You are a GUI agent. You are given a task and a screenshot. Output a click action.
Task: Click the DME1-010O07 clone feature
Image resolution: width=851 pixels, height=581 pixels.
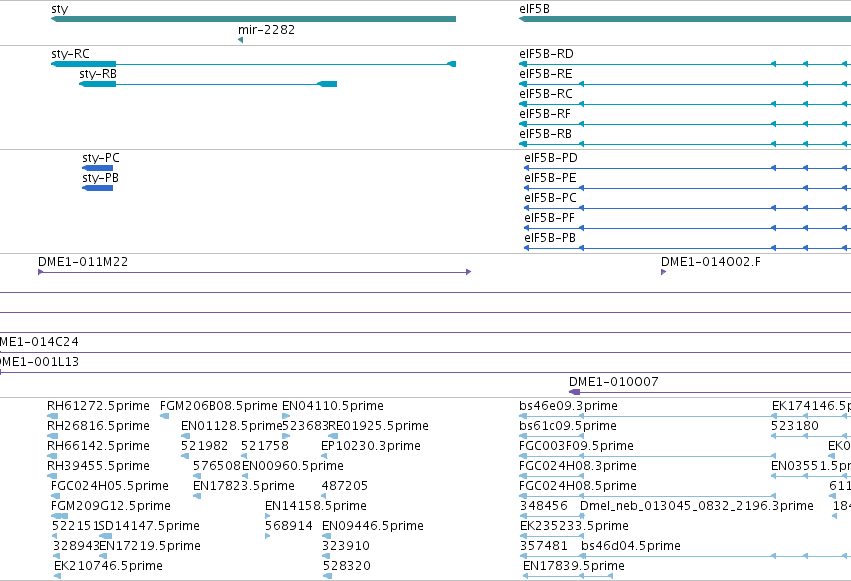(x=709, y=392)
